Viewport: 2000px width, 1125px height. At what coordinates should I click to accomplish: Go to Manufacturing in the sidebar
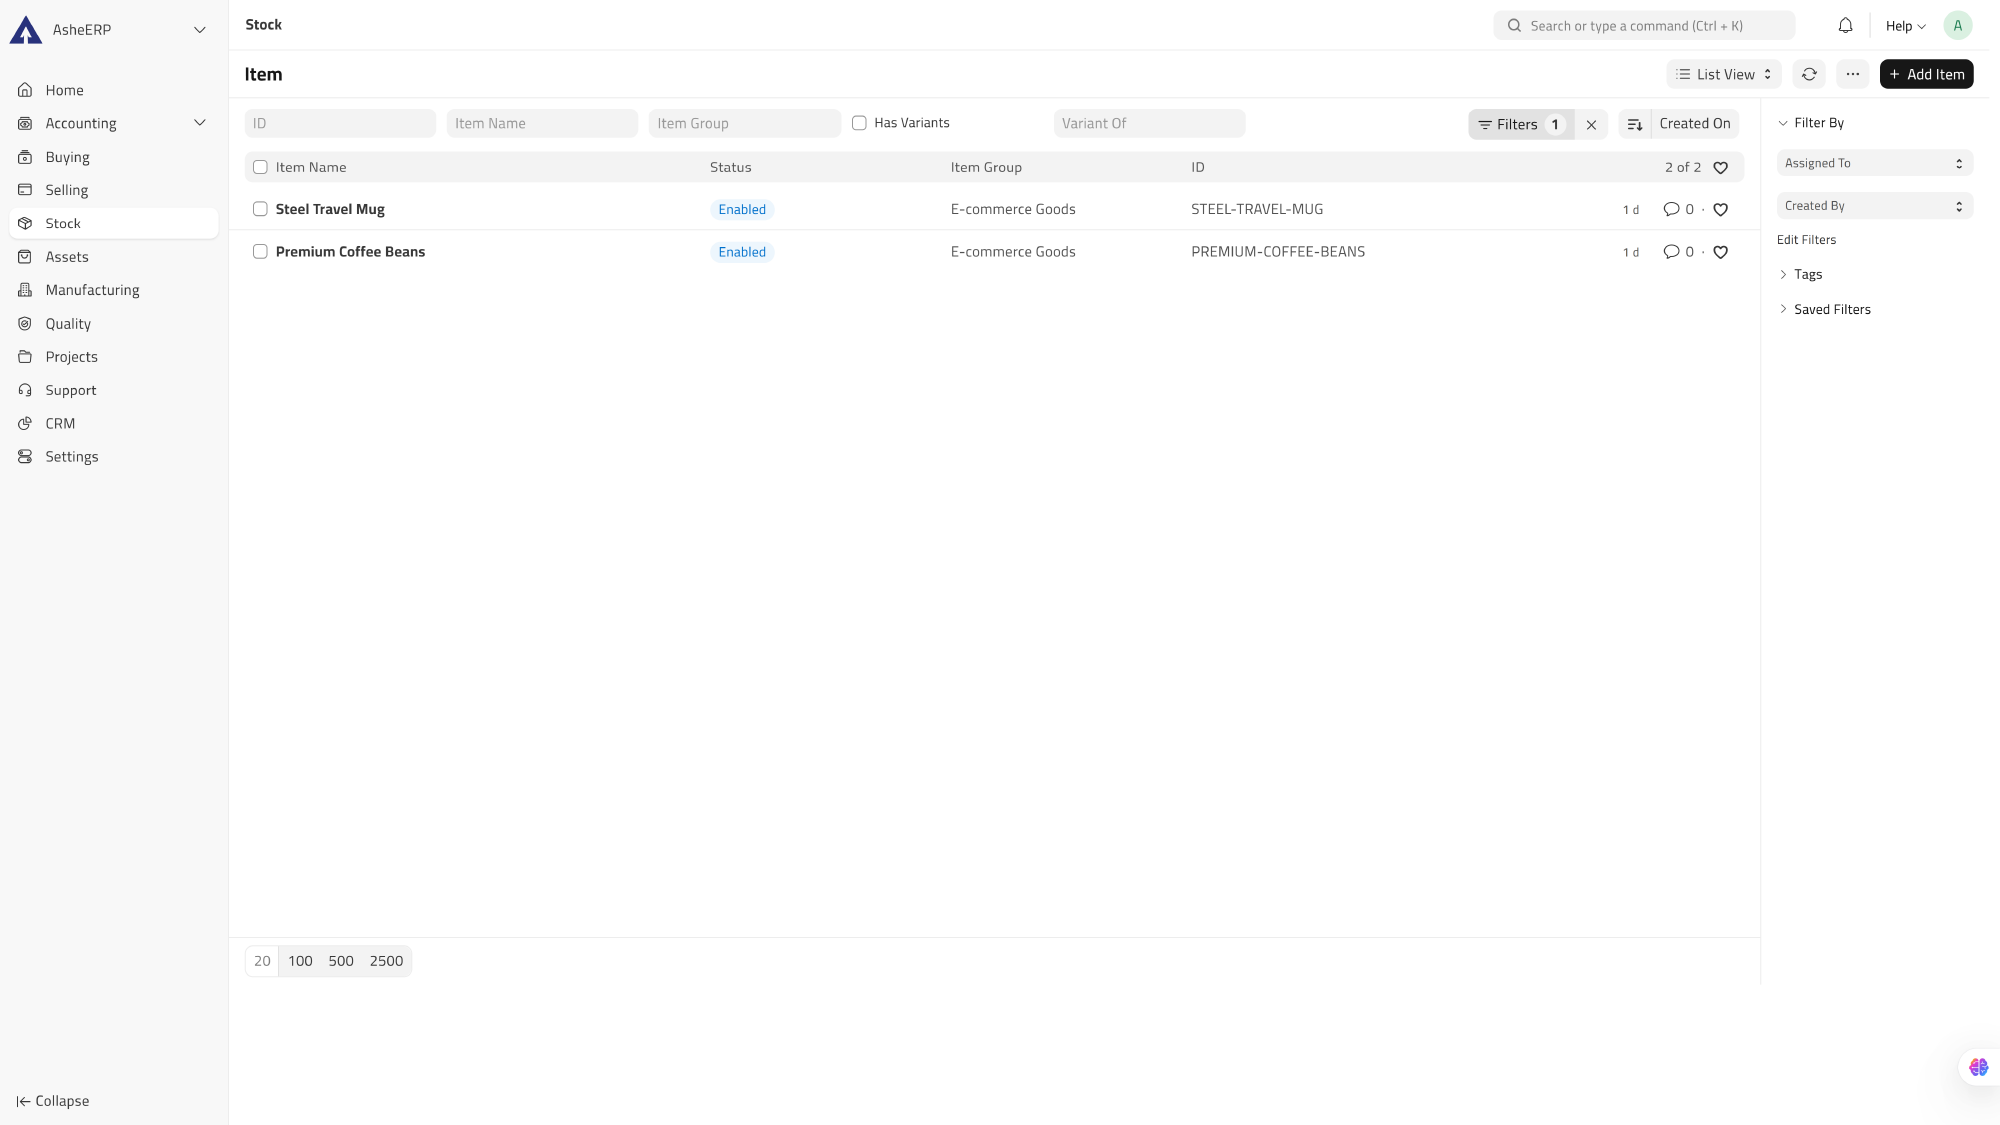click(92, 290)
